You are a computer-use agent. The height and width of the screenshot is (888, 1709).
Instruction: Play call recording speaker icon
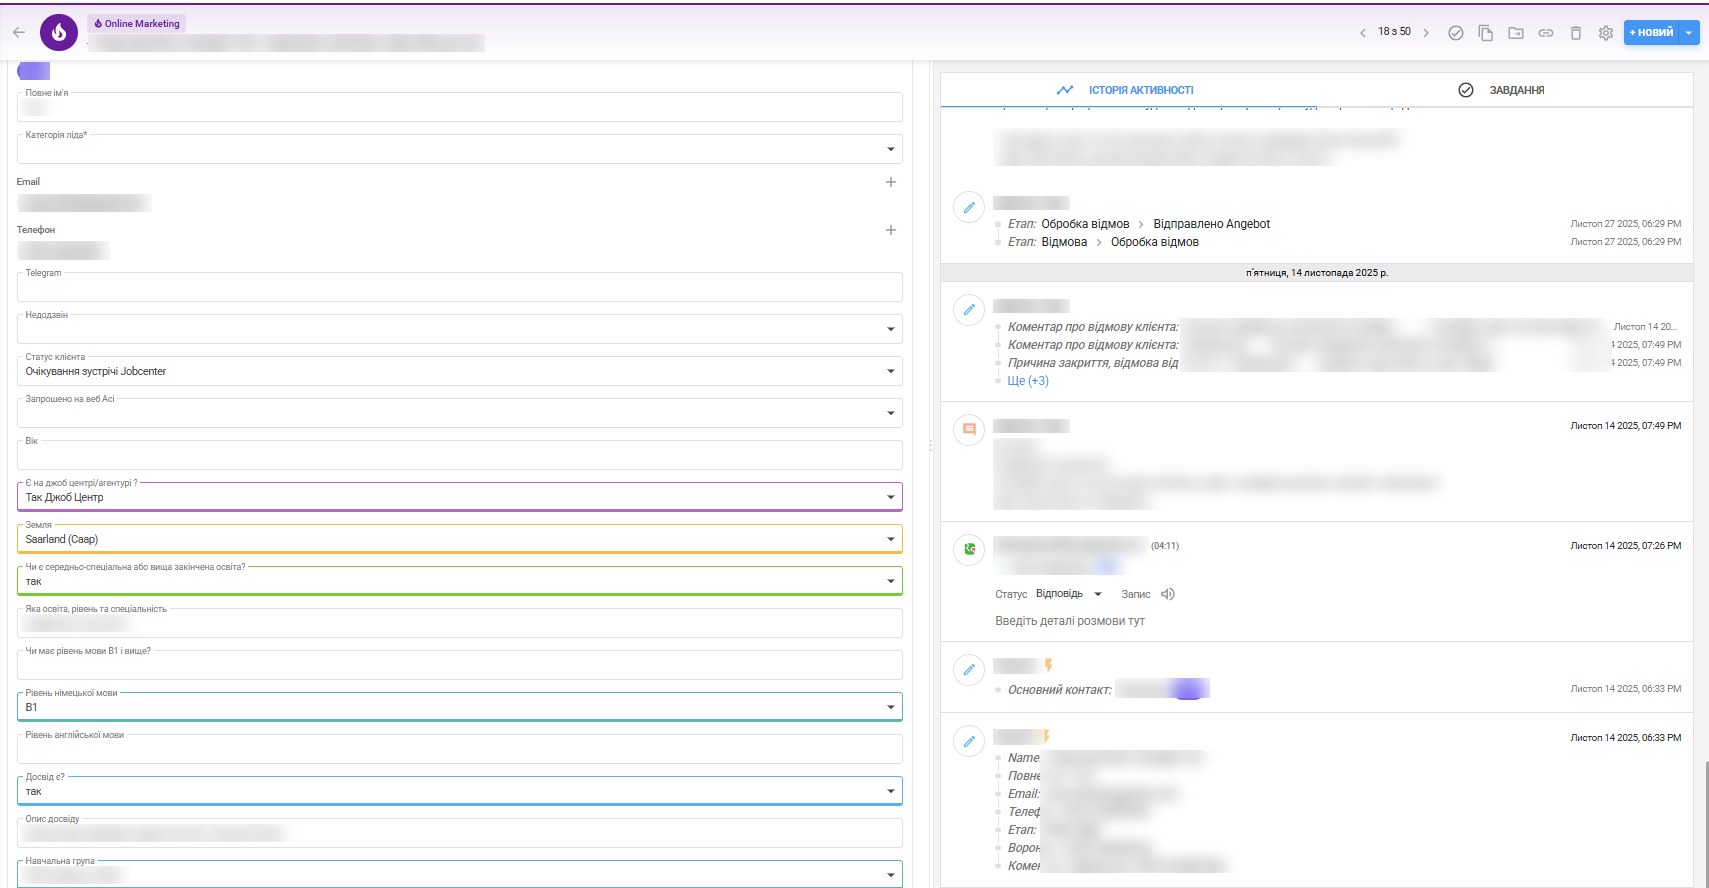coord(1167,594)
